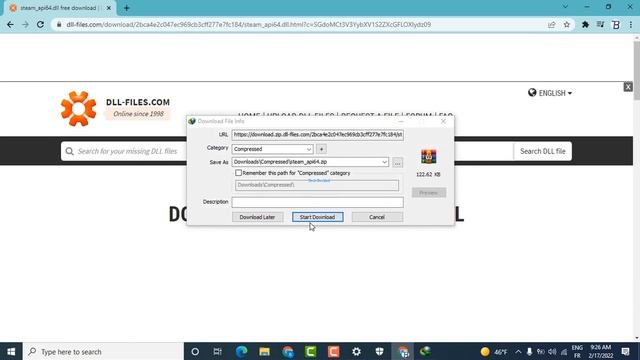Open Settings gear on the taskbar

356,351
